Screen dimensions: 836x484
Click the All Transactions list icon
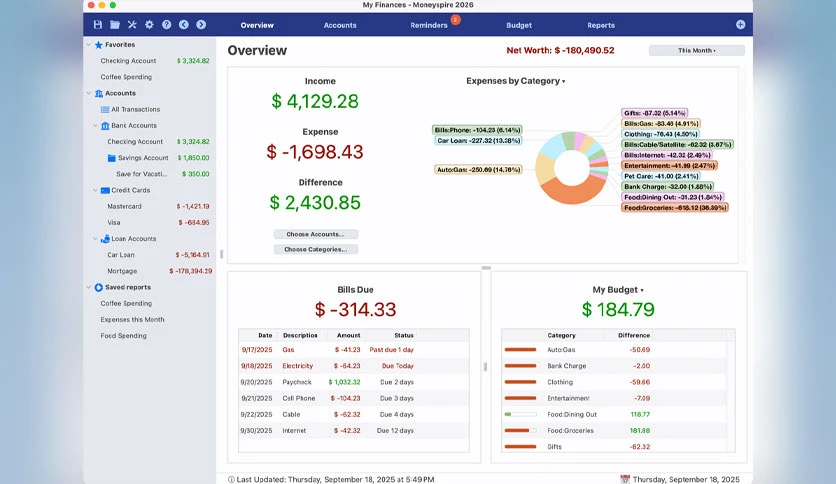(x=105, y=109)
